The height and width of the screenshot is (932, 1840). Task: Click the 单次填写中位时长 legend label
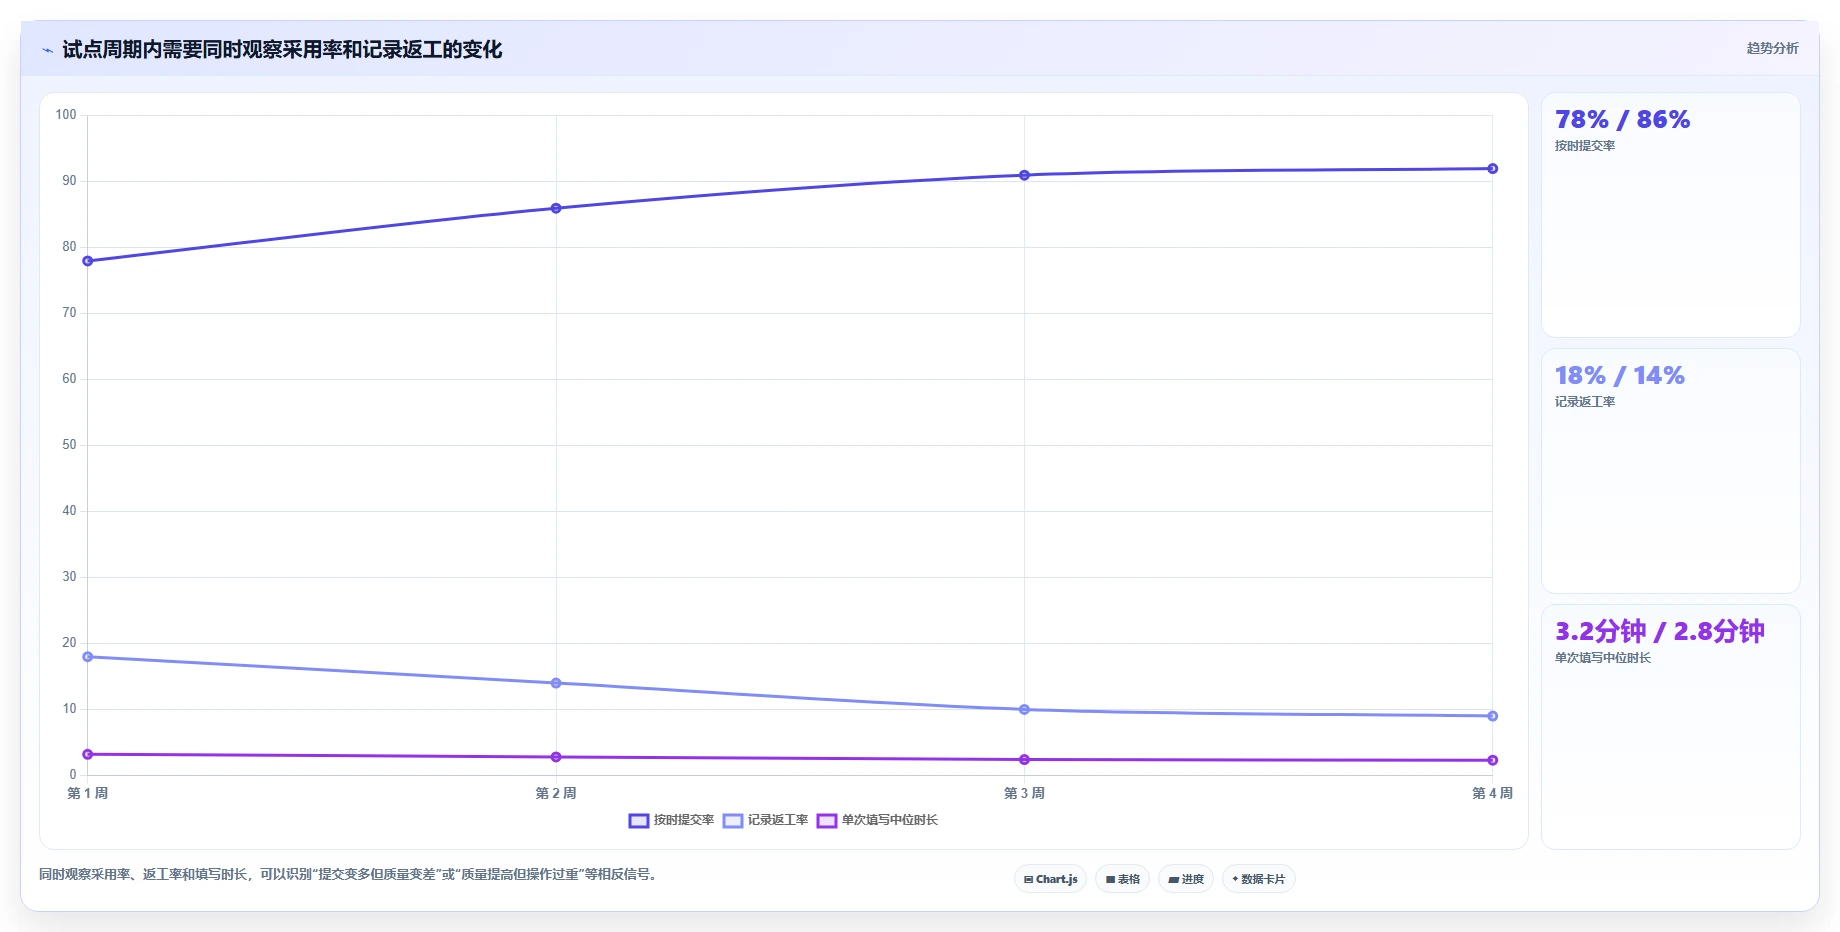pyautogui.click(x=890, y=820)
